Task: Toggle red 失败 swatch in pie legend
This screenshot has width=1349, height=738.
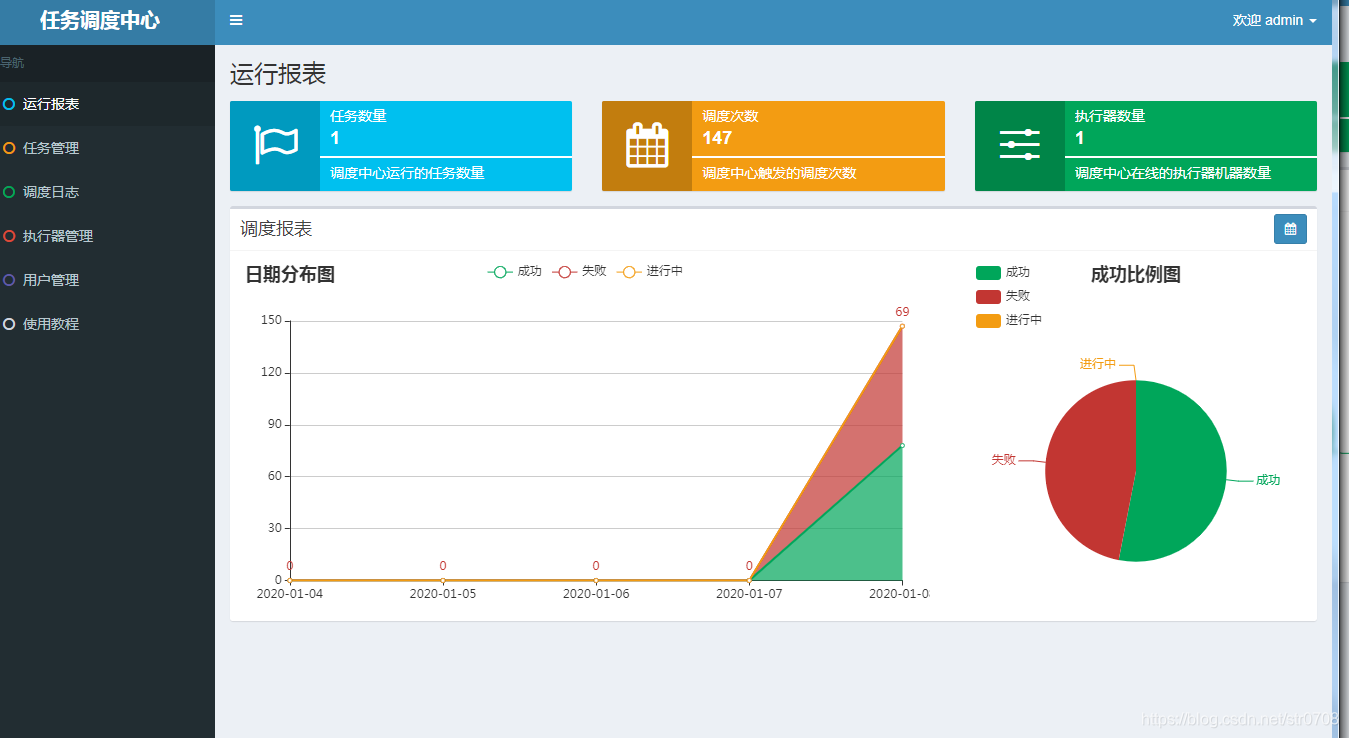Action: click(x=988, y=296)
